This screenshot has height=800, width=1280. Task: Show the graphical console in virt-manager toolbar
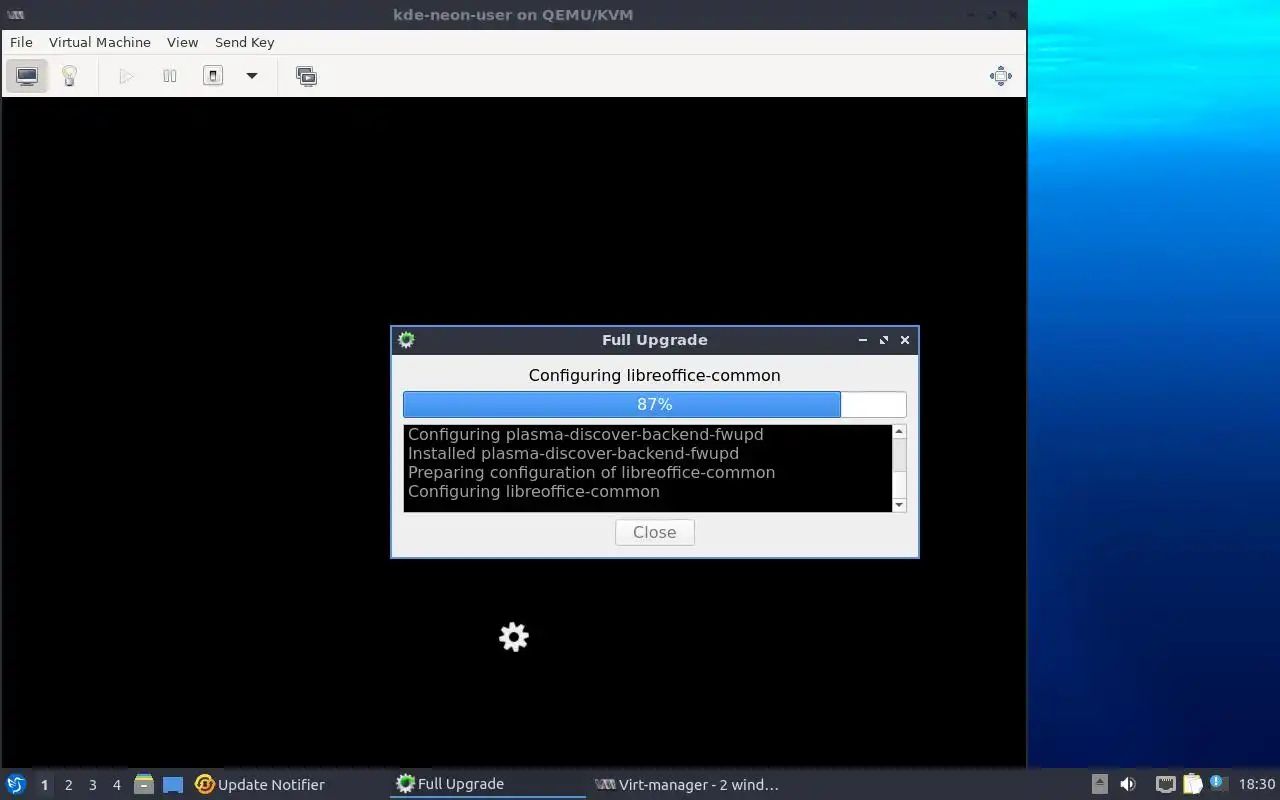pyautogui.click(x=27, y=76)
